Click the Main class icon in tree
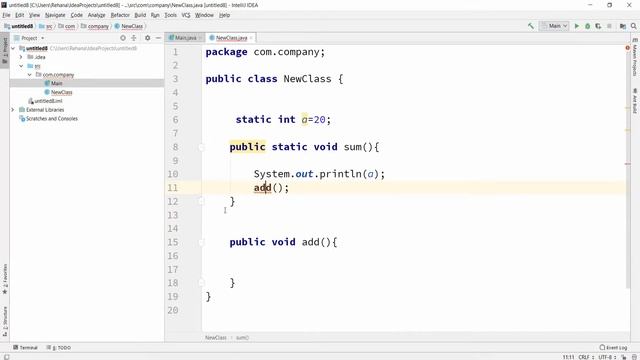The width and height of the screenshot is (640, 360). click(x=47, y=83)
